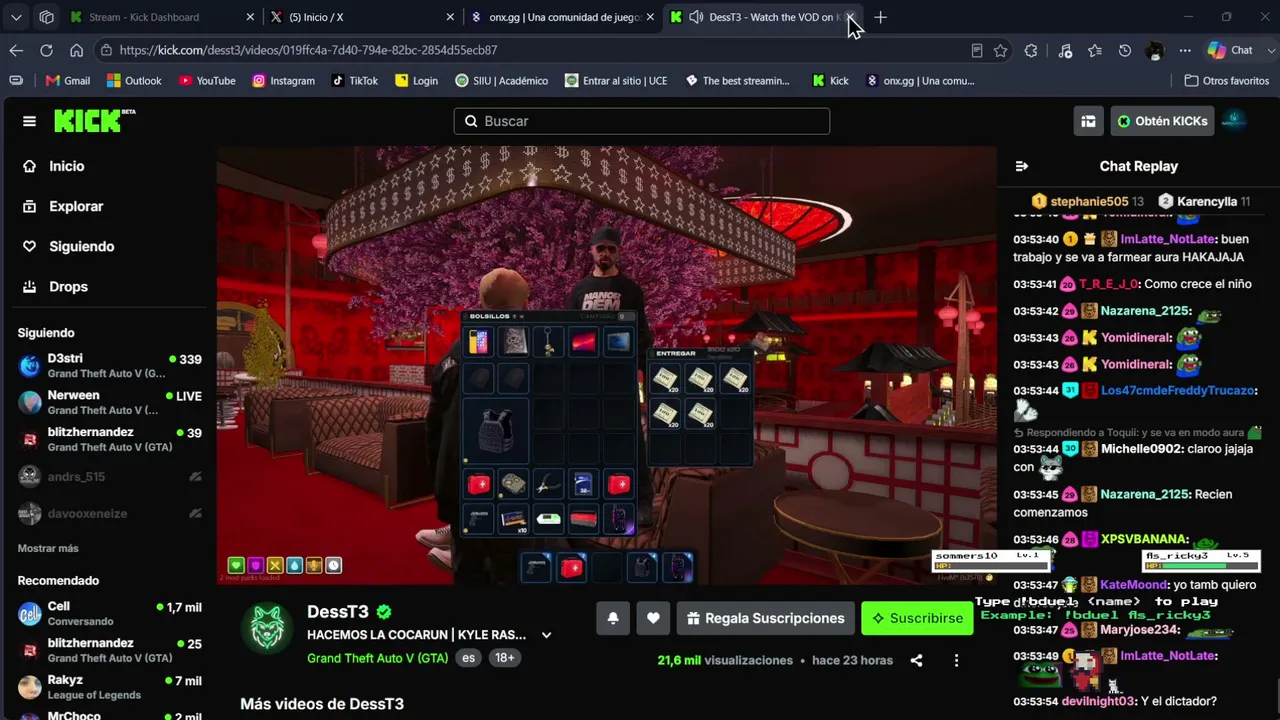Open the Grand Theft Auto V (GTA) category link
Image resolution: width=1280 pixels, height=720 pixels.
378,658
